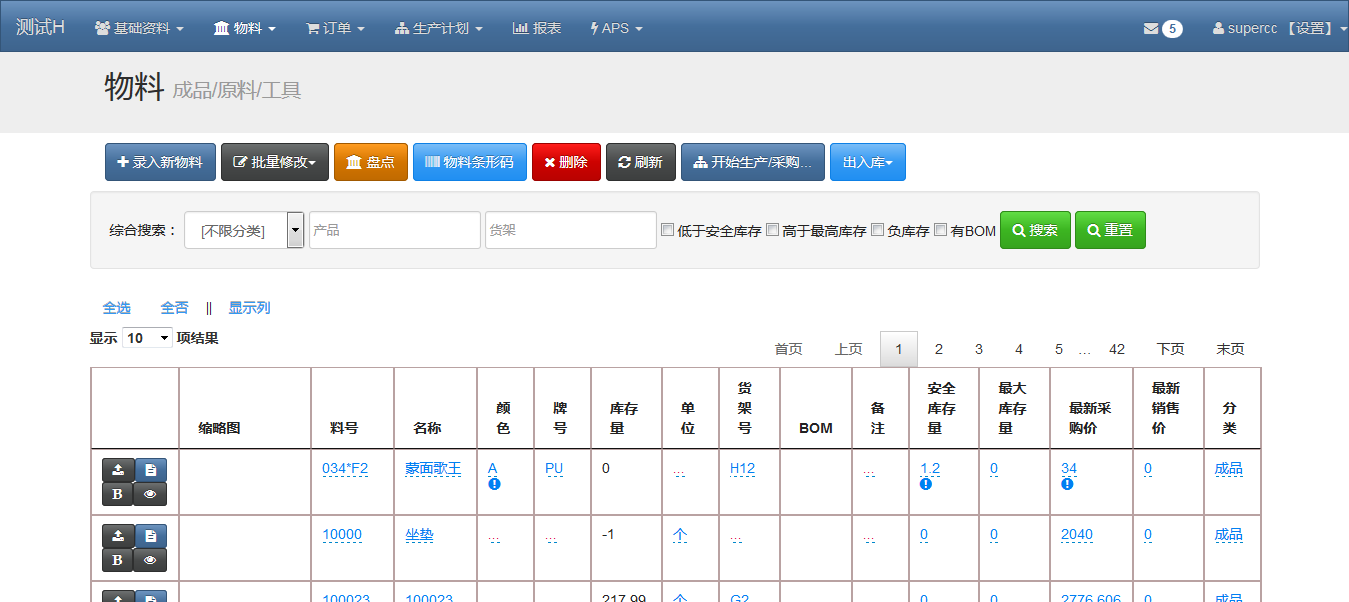Image resolution: width=1349 pixels, height=602 pixels.
Task: Open the [不限分类] category dropdown
Action: pos(244,230)
